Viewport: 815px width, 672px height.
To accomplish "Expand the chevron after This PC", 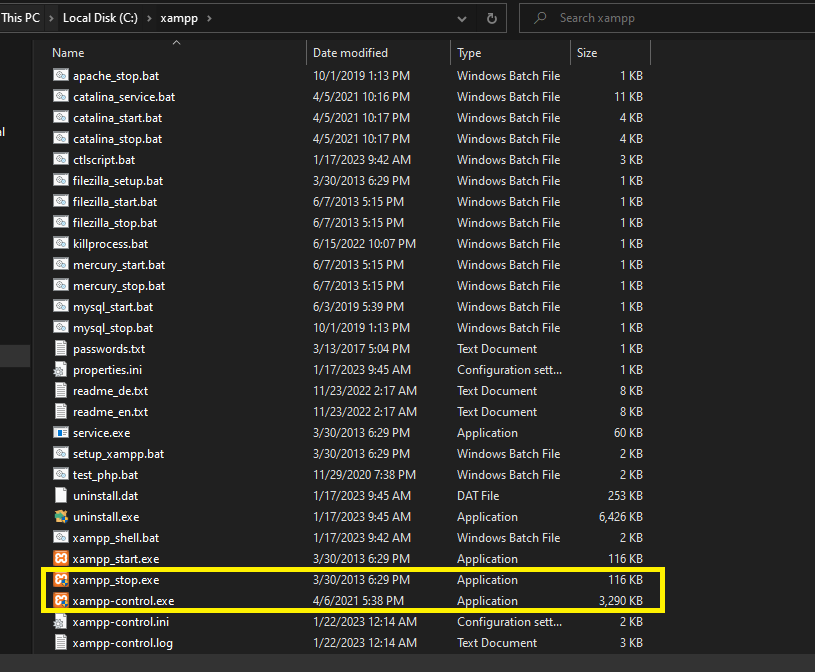I will point(51,18).
